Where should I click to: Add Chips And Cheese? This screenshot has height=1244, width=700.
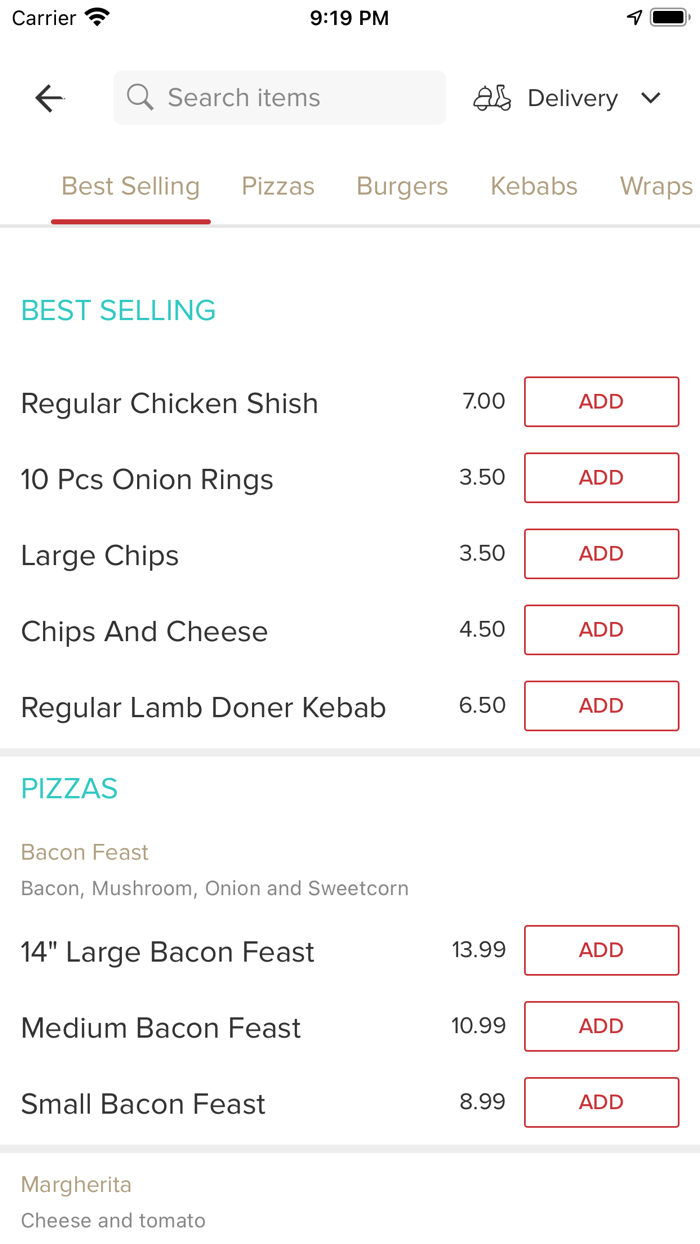click(601, 629)
